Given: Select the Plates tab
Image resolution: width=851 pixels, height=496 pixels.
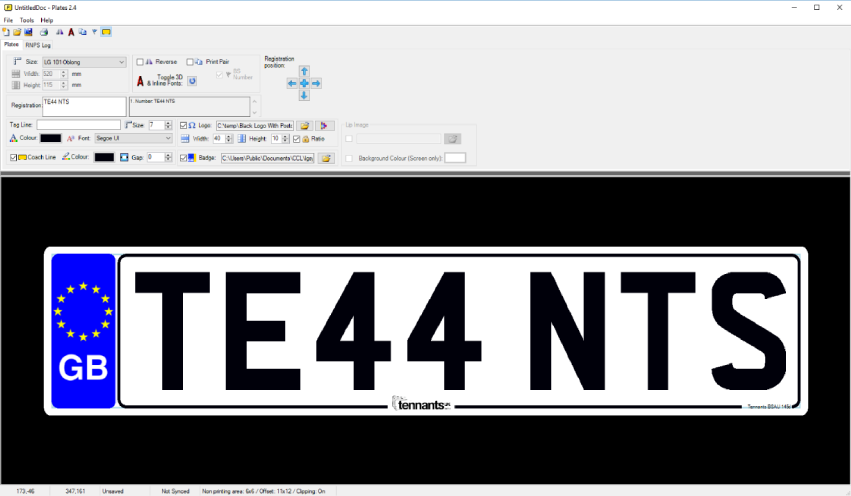Looking at the screenshot, I should [x=11, y=44].
